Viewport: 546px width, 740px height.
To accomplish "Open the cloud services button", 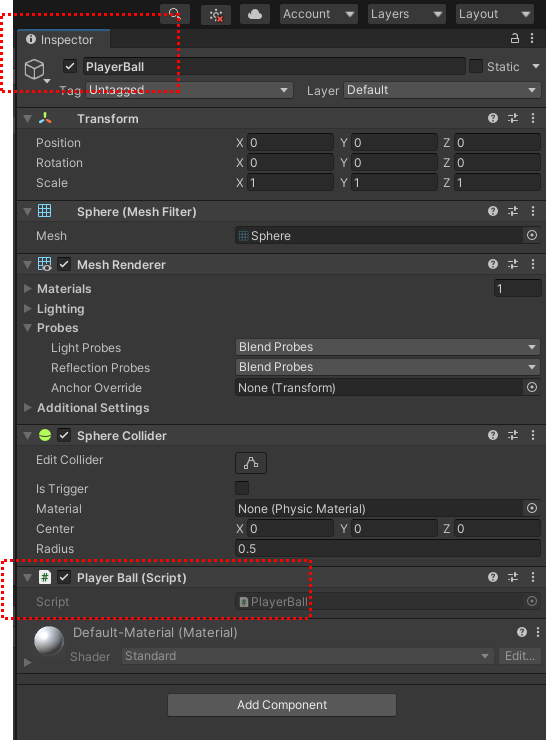I will point(255,14).
